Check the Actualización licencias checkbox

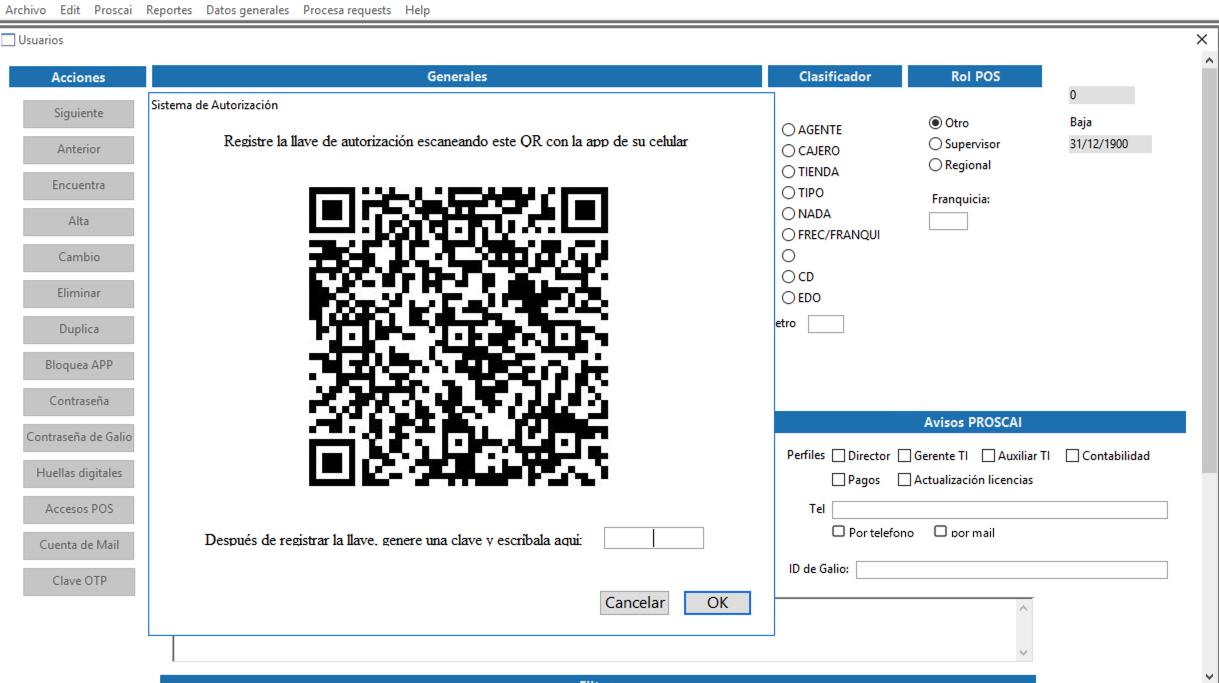click(905, 480)
